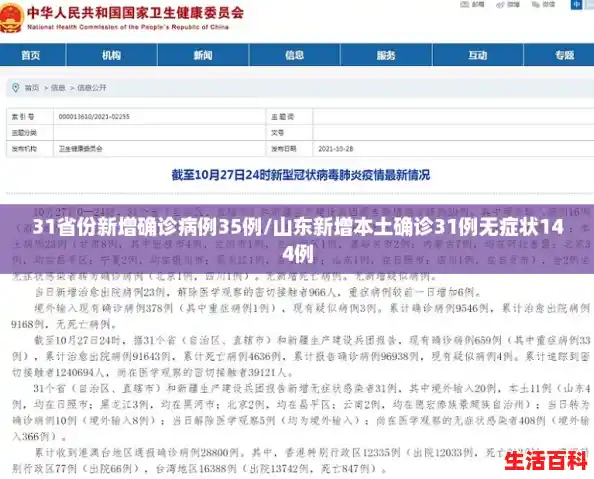Image resolution: width=594 pixels, height=479 pixels.
Task: Open the 首页 navigation tab
Action: pyautogui.click(x=31, y=55)
